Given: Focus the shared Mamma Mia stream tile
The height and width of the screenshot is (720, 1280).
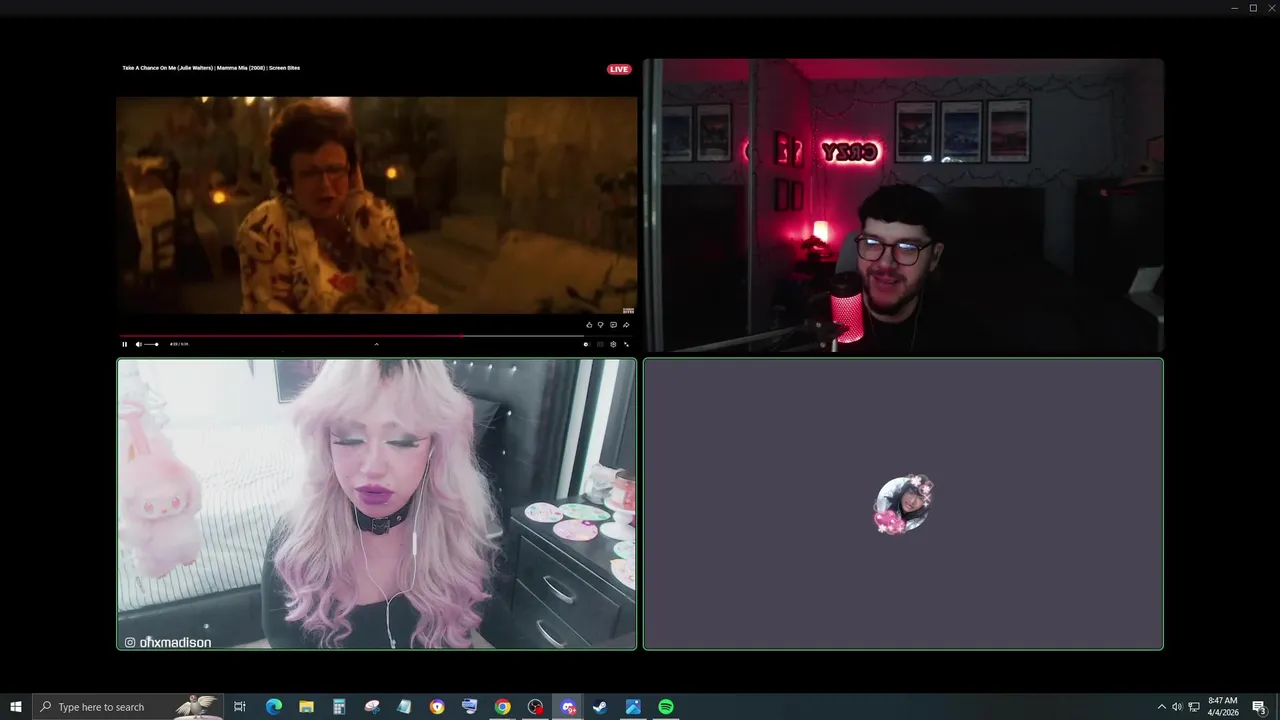Looking at the screenshot, I should point(376,205).
